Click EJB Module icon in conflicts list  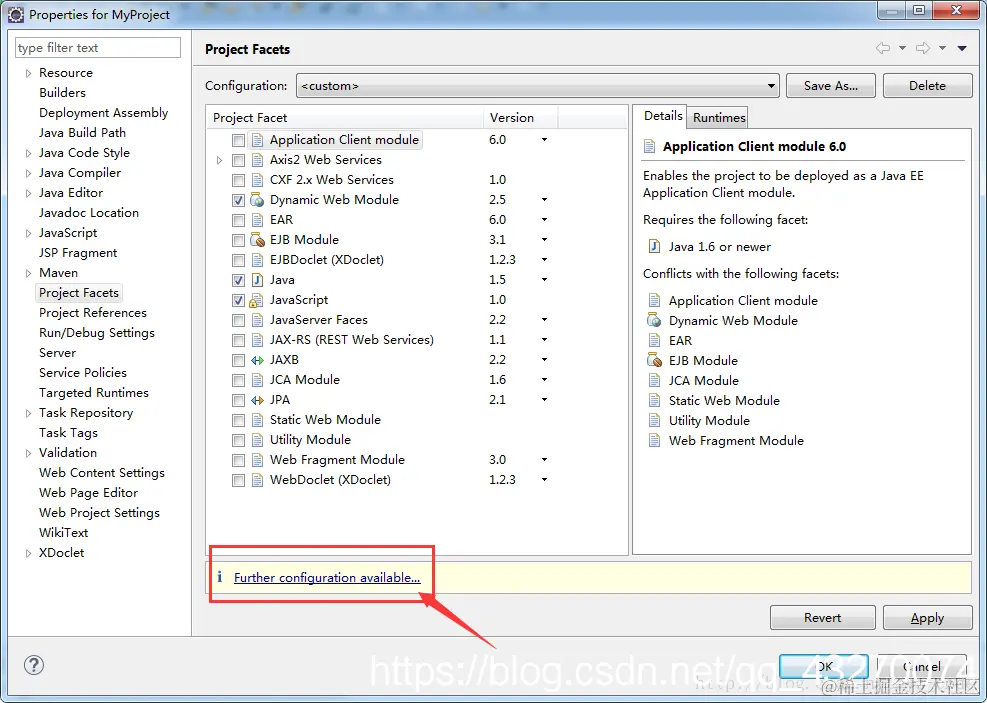(x=654, y=361)
